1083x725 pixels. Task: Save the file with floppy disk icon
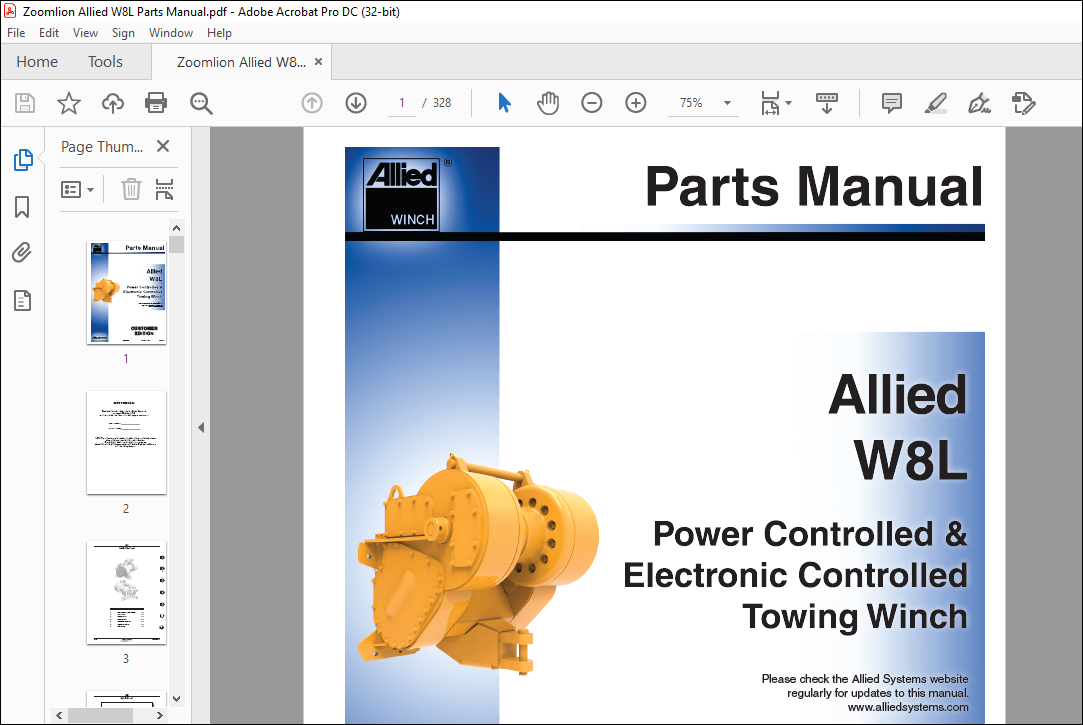(x=25, y=104)
